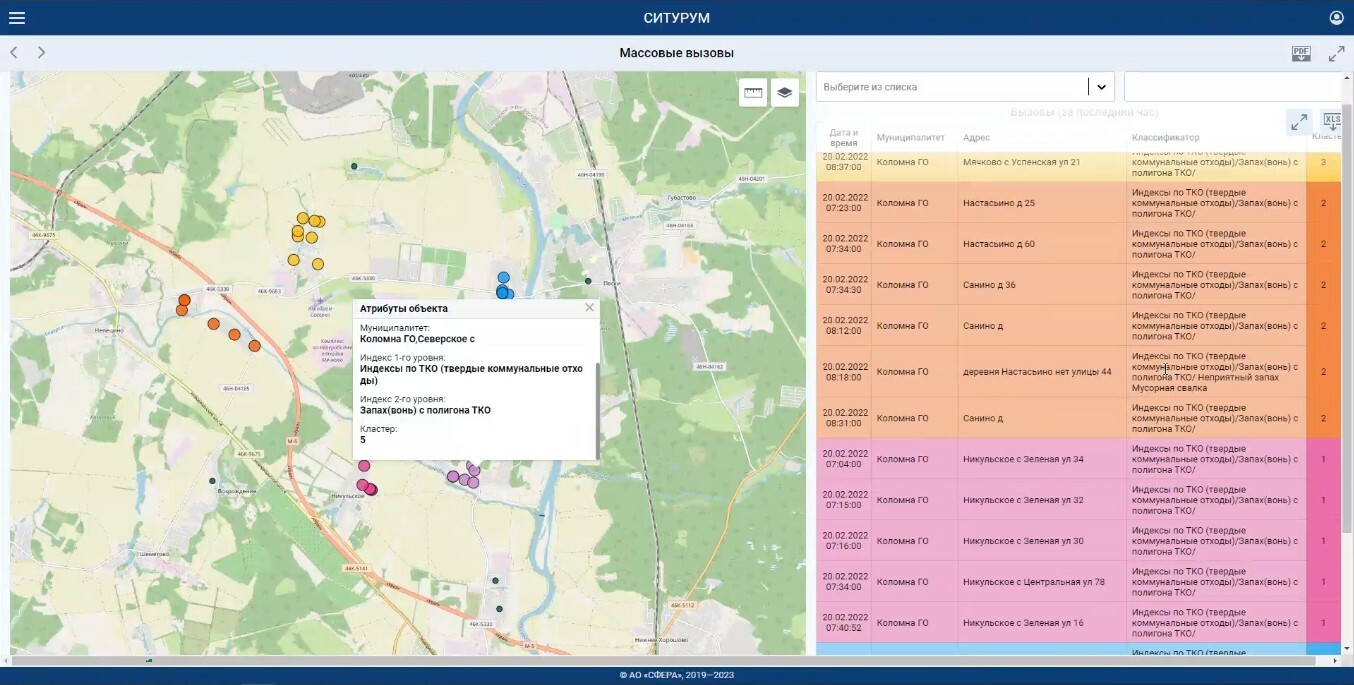Click Коломна ГО,Северское с in popup
Screen dimensions: 1354x685
point(417,339)
